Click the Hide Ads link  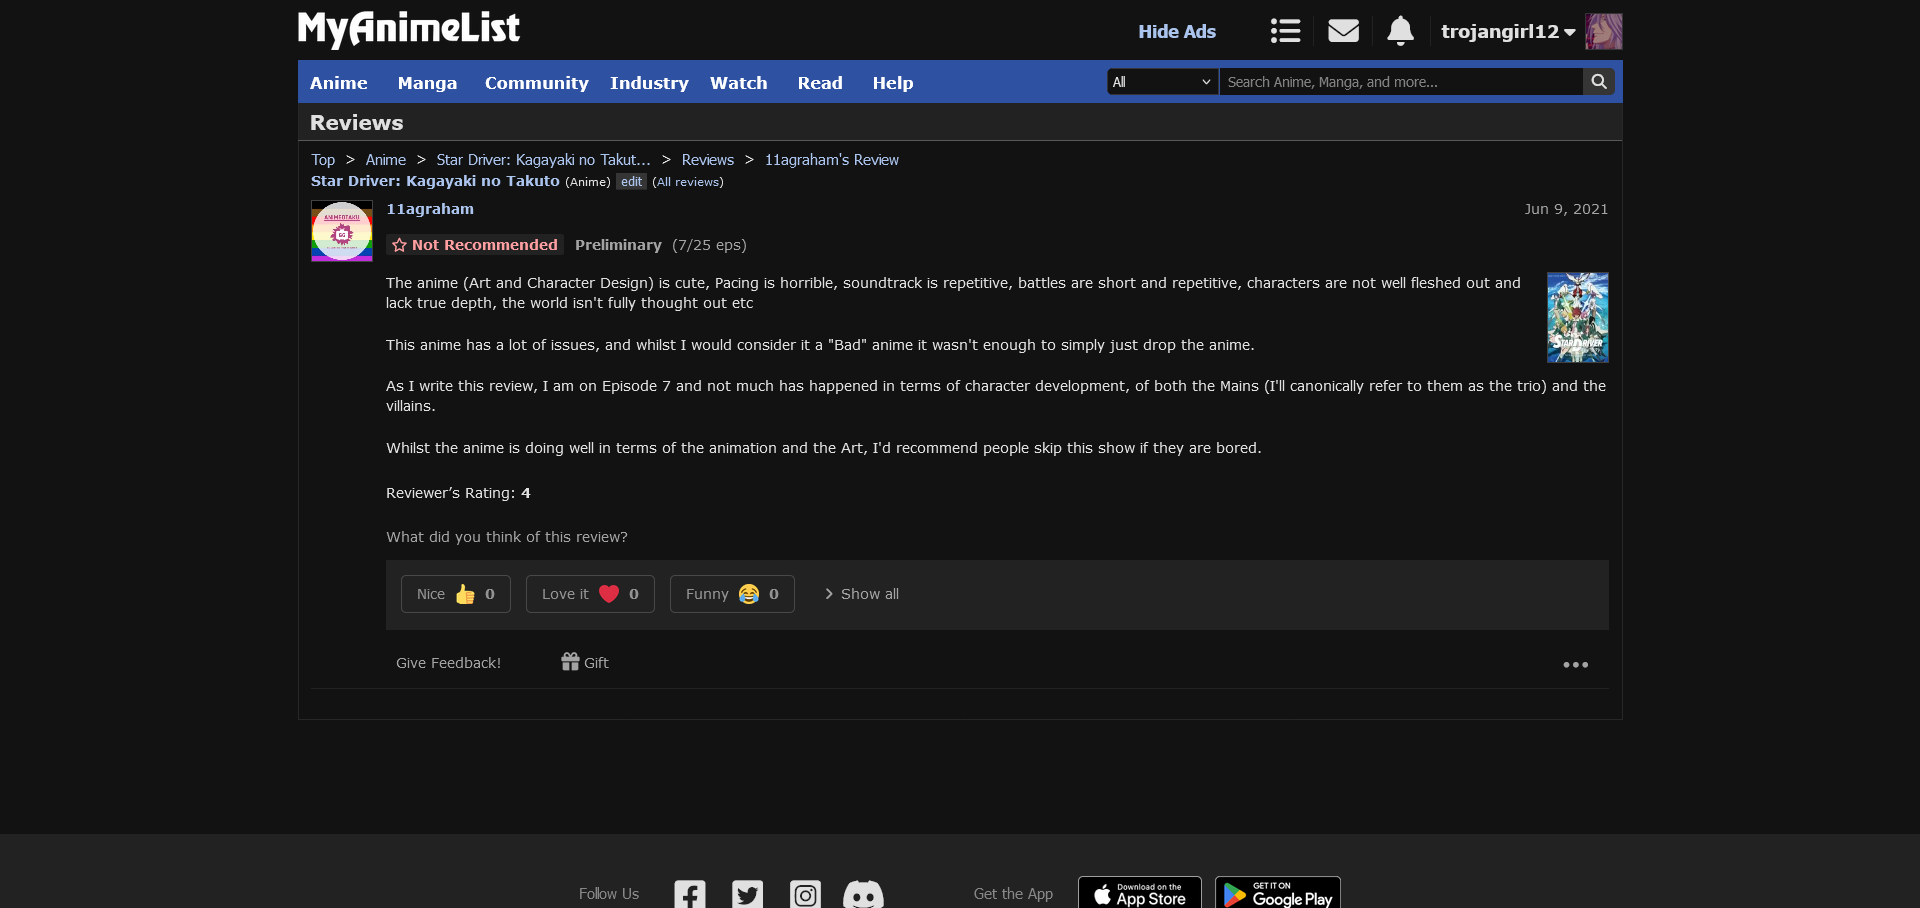coord(1177,31)
